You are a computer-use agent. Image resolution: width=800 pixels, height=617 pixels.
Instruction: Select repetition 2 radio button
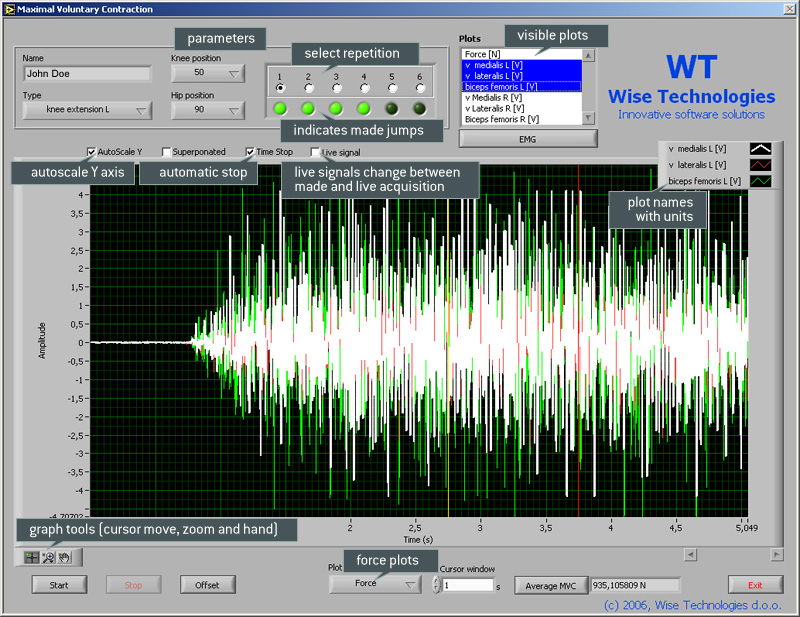point(308,88)
